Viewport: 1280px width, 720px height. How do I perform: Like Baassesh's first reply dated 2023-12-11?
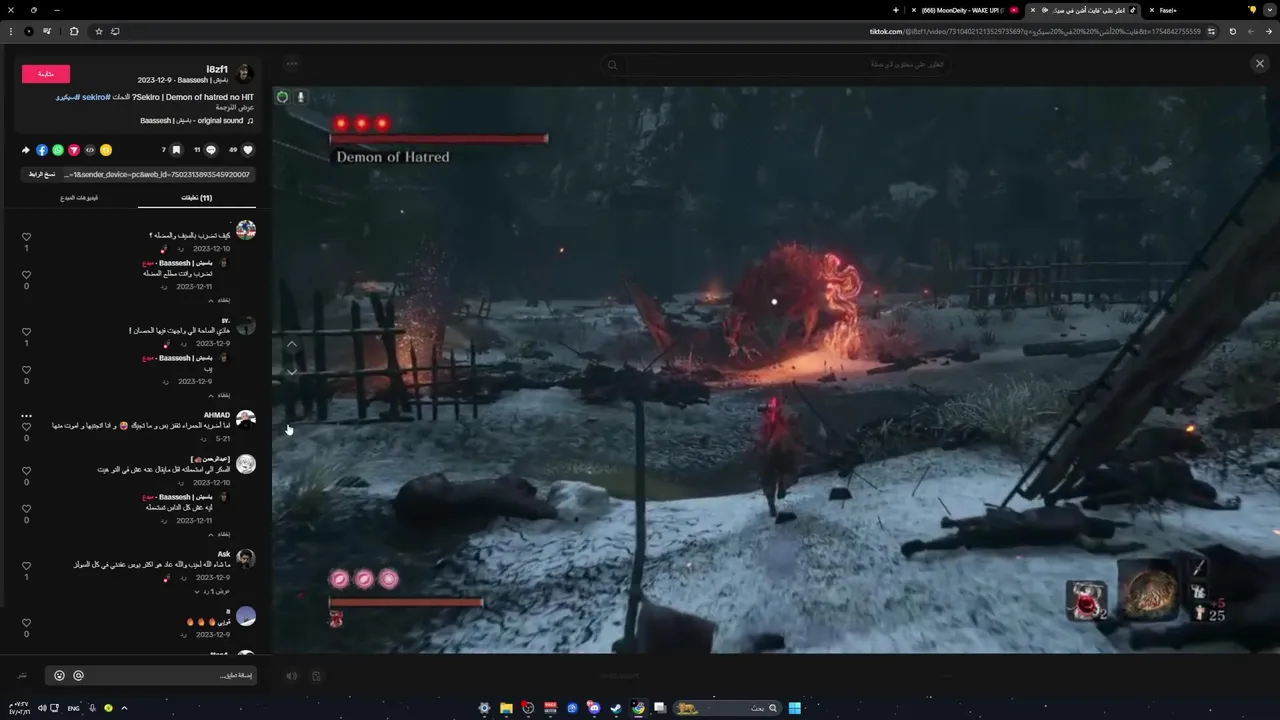click(x=26, y=275)
